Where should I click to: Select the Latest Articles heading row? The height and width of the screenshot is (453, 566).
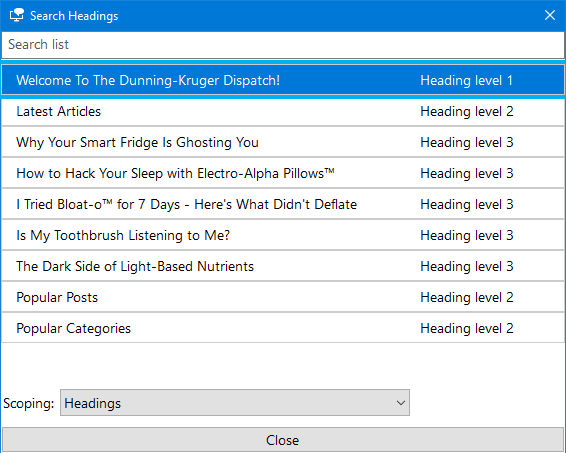pos(283,112)
